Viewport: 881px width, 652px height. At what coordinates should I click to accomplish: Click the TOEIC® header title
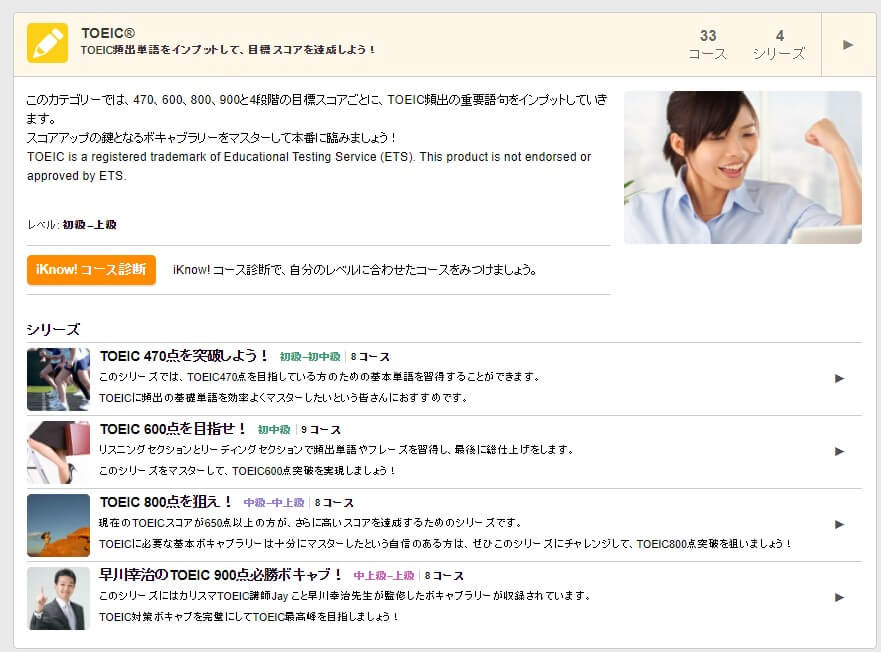click(x=108, y=33)
